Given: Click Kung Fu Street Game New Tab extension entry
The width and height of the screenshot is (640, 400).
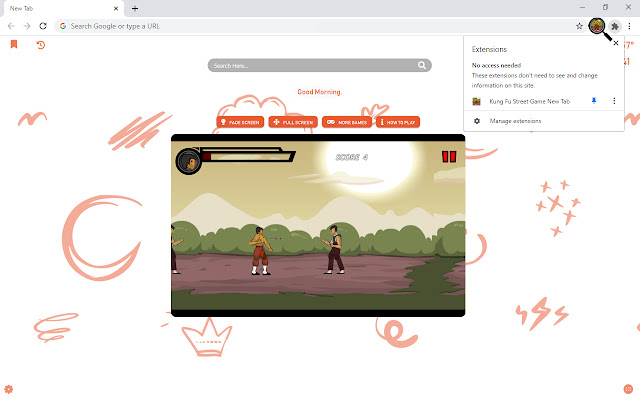Looking at the screenshot, I should pos(529,101).
